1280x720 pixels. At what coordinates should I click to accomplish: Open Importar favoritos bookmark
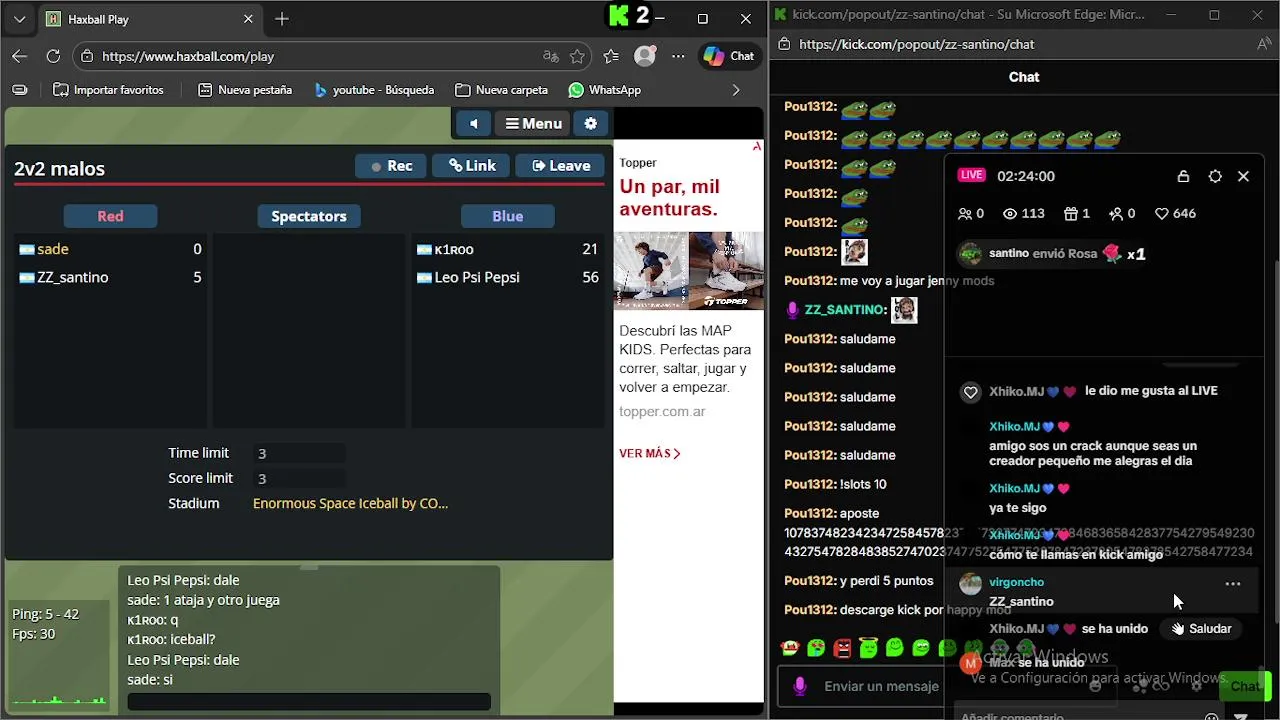(108, 90)
